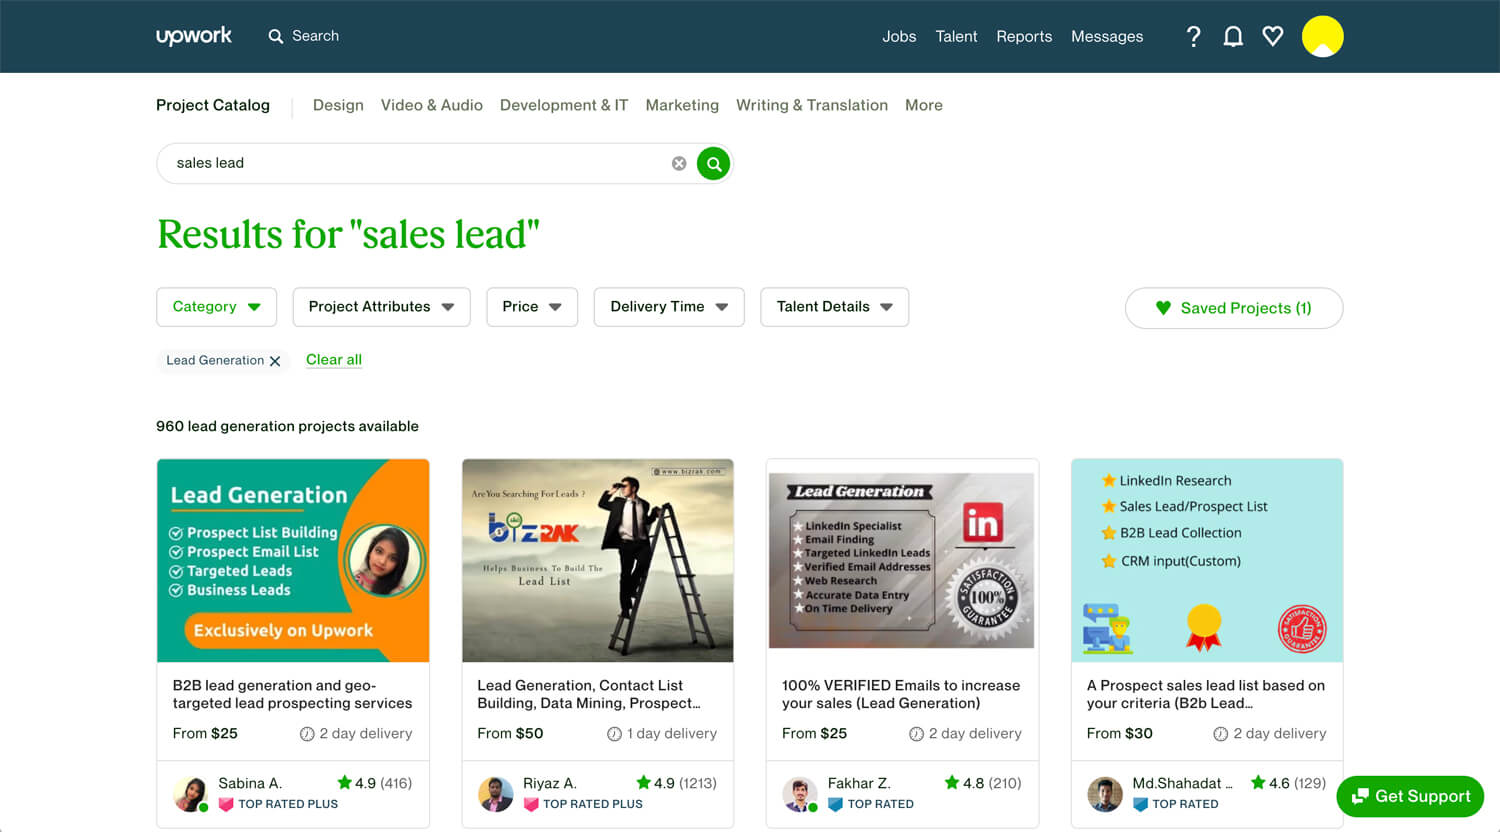Click Fakhar Z. profile photo
This screenshot has width=1500, height=832.
(x=799, y=793)
